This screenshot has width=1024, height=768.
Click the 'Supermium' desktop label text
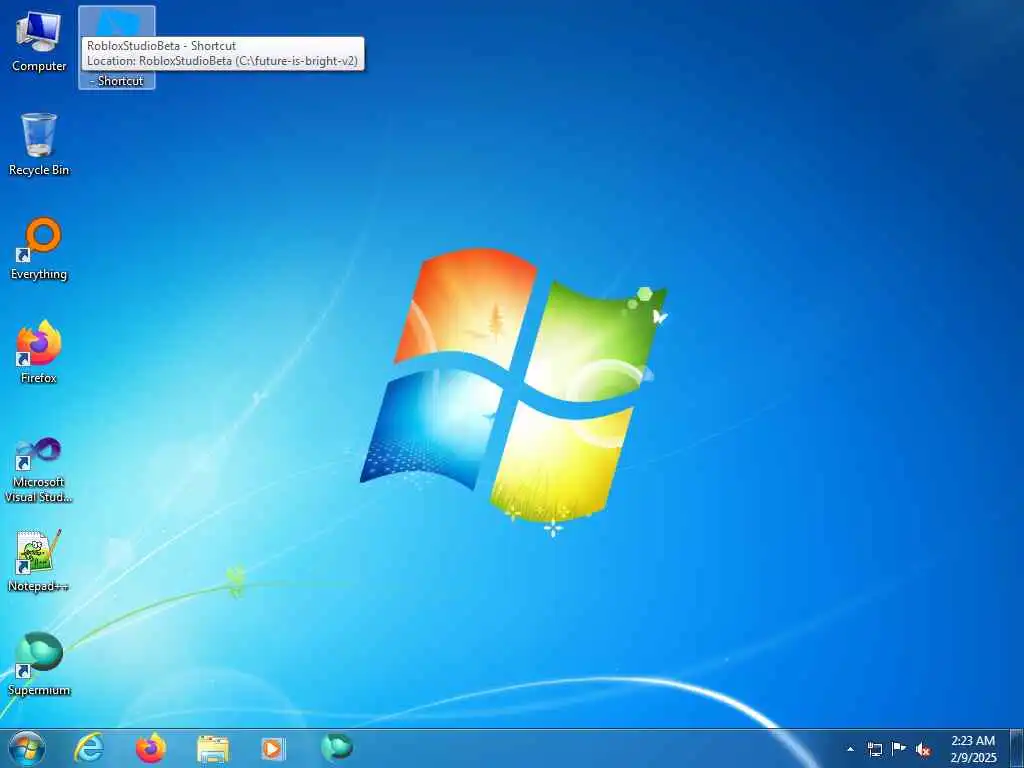39,690
